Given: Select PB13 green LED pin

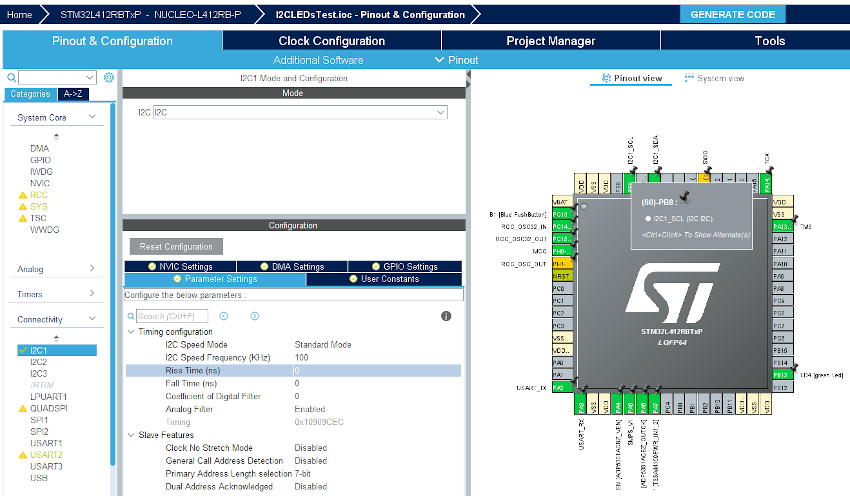Looking at the screenshot, I should pyautogui.click(x=781, y=375).
